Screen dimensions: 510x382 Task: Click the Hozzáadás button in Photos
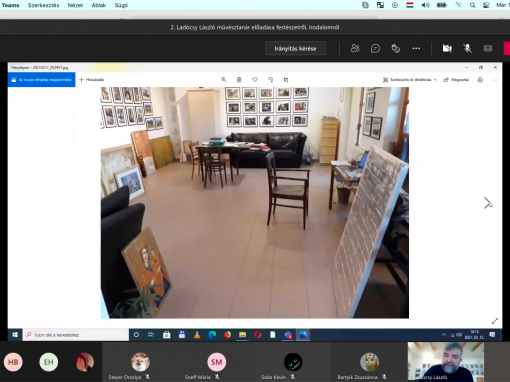[92, 80]
